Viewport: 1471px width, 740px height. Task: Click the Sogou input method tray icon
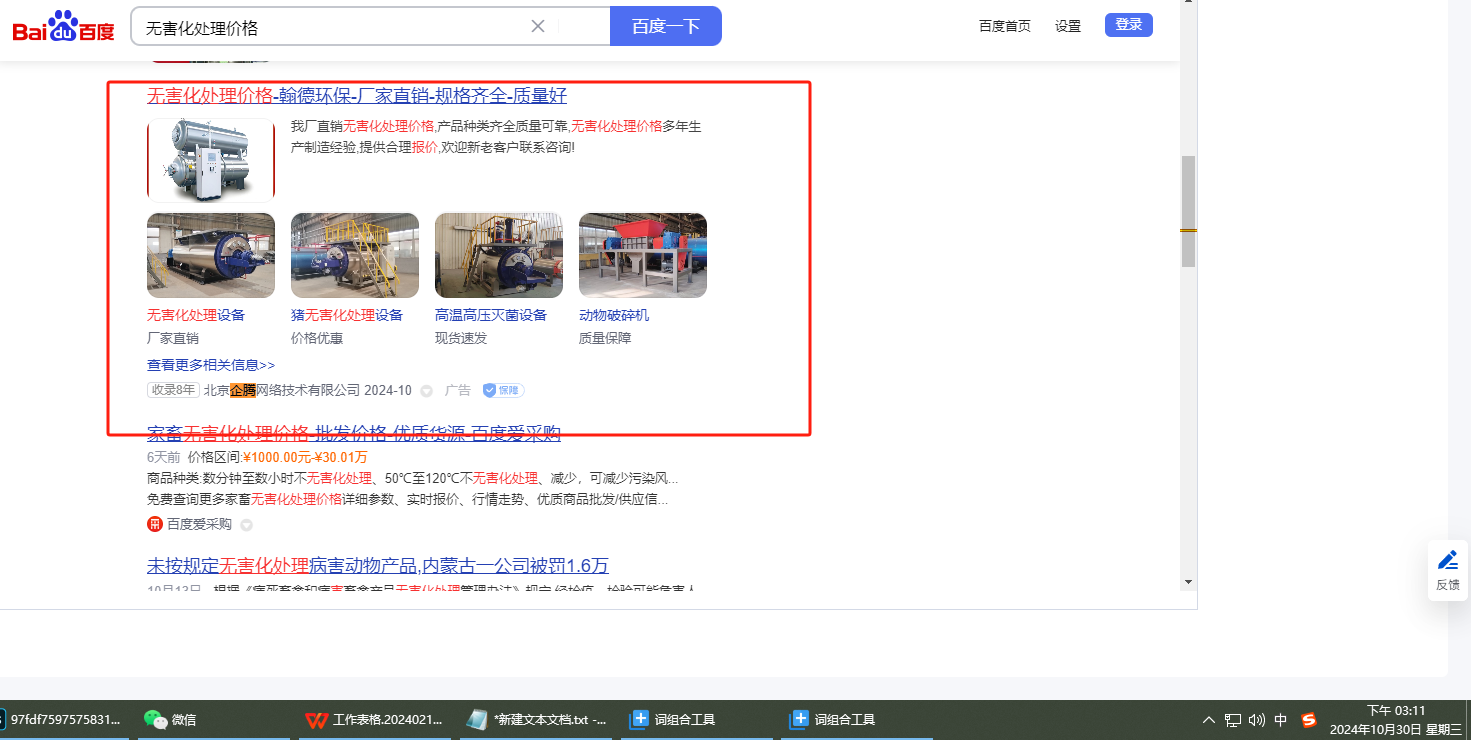(1309, 719)
